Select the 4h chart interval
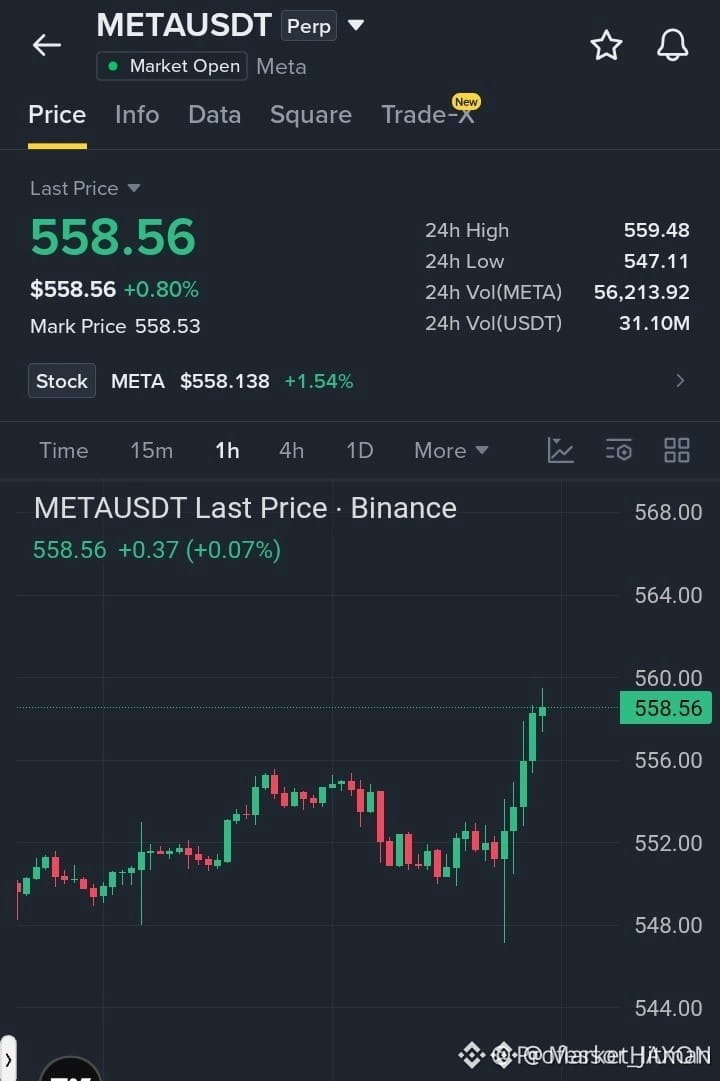The image size is (720, 1081). point(291,450)
